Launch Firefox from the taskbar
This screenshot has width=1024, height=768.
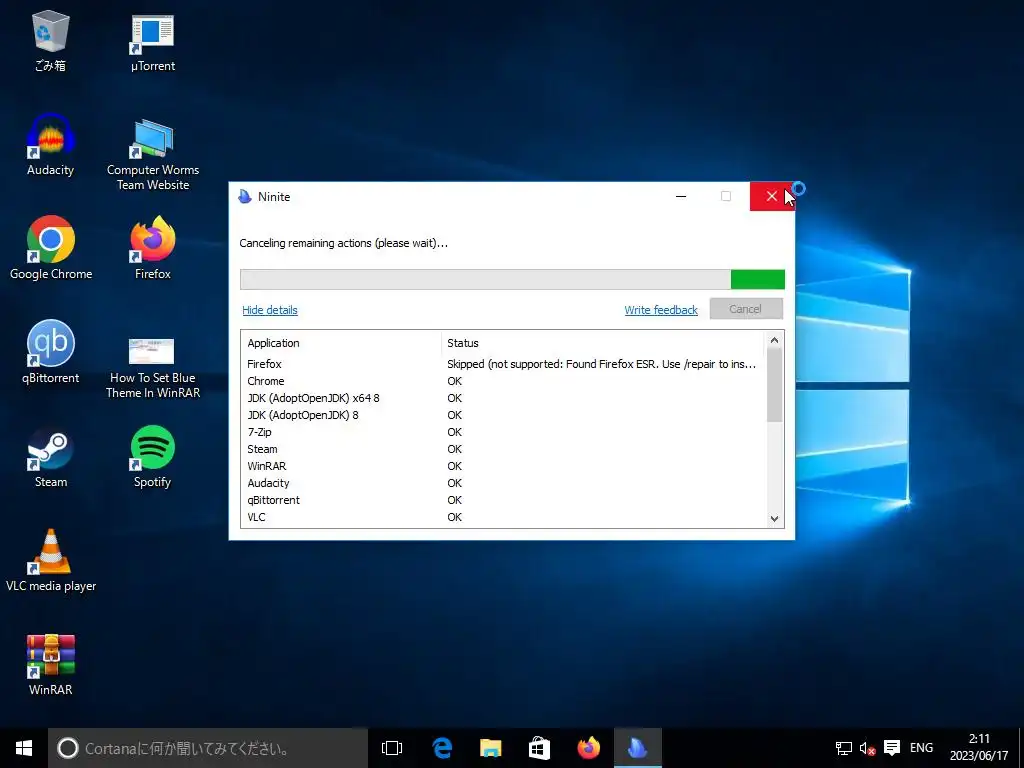pyautogui.click(x=588, y=748)
